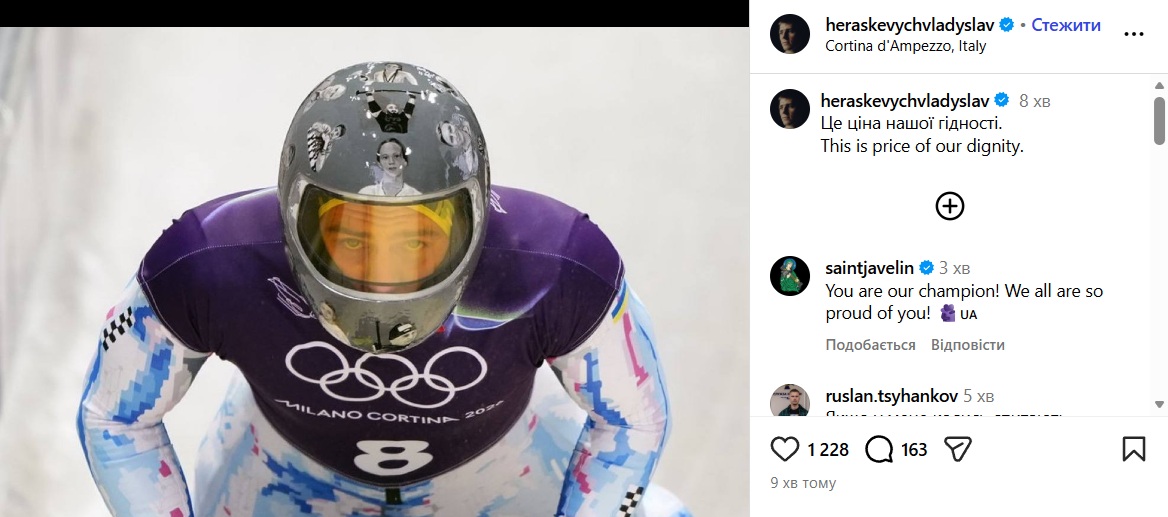The height and width of the screenshot is (517, 1168).
Task: Share the post with the paper plane icon
Action: point(959,449)
